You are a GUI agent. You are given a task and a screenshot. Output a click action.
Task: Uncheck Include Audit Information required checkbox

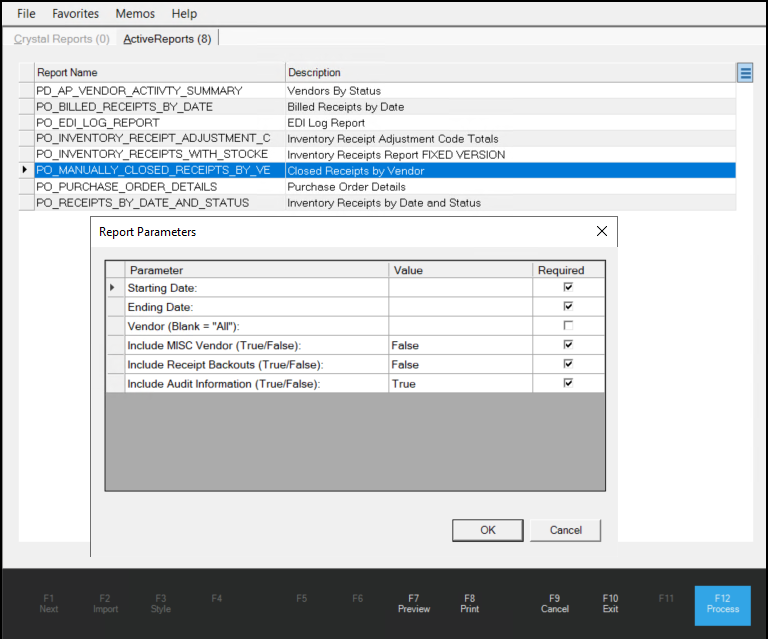click(568, 383)
